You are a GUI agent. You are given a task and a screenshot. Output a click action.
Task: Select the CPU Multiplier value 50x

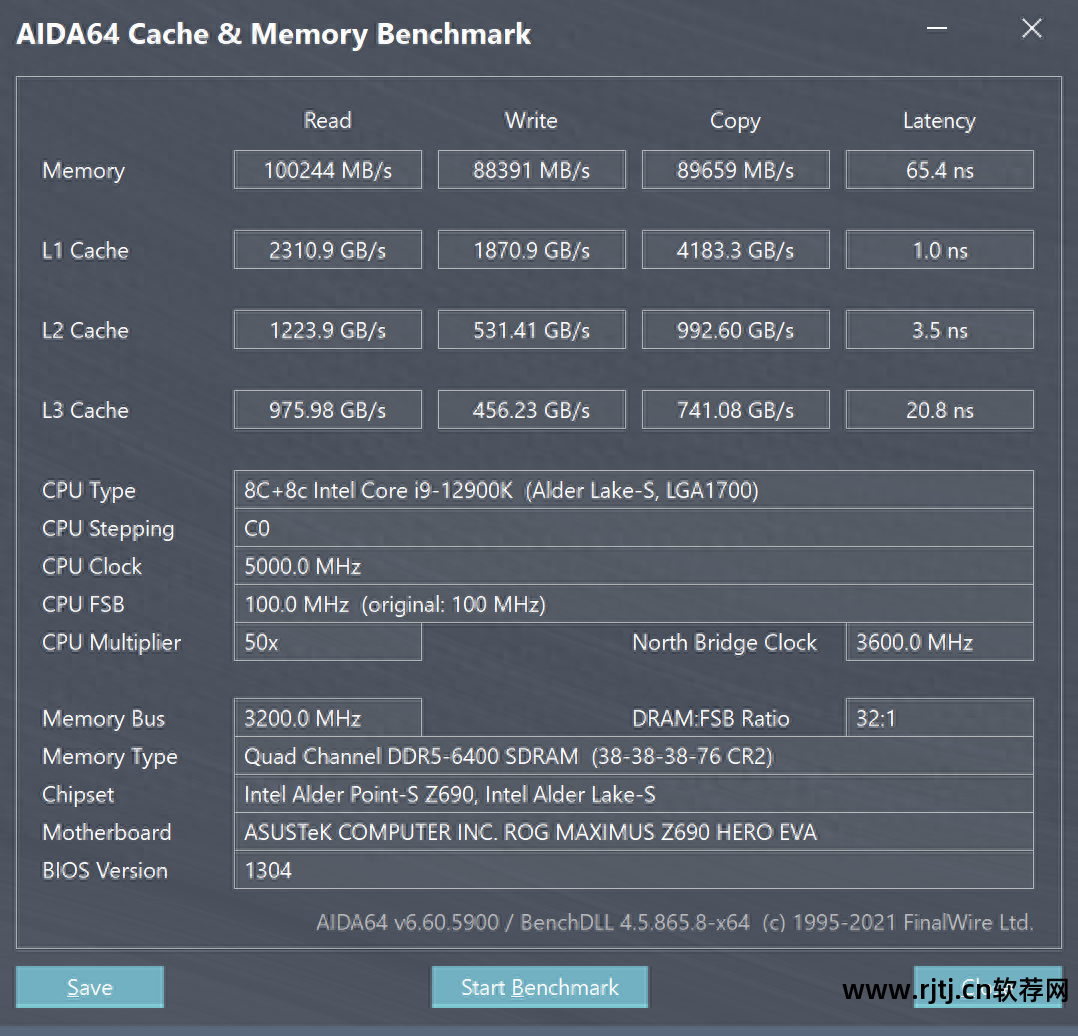[328, 642]
